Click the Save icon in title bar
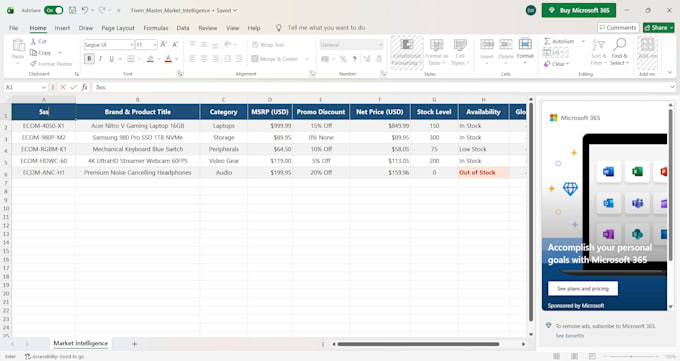 coord(72,10)
